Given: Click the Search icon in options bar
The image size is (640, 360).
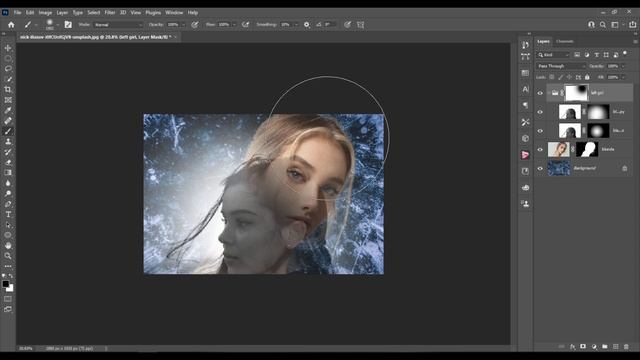Looking at the screenshot, I should pos(603,24).
